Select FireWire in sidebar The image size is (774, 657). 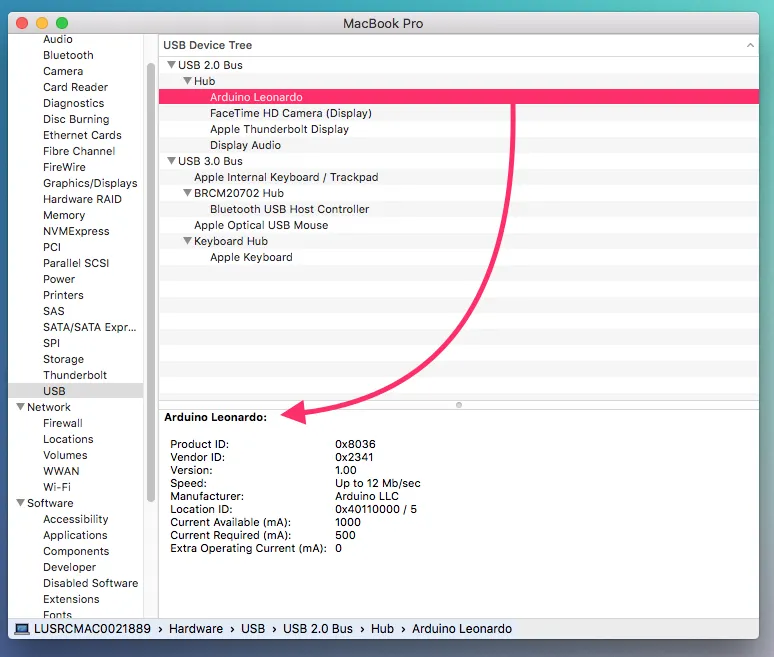click(x=64, y=167)
